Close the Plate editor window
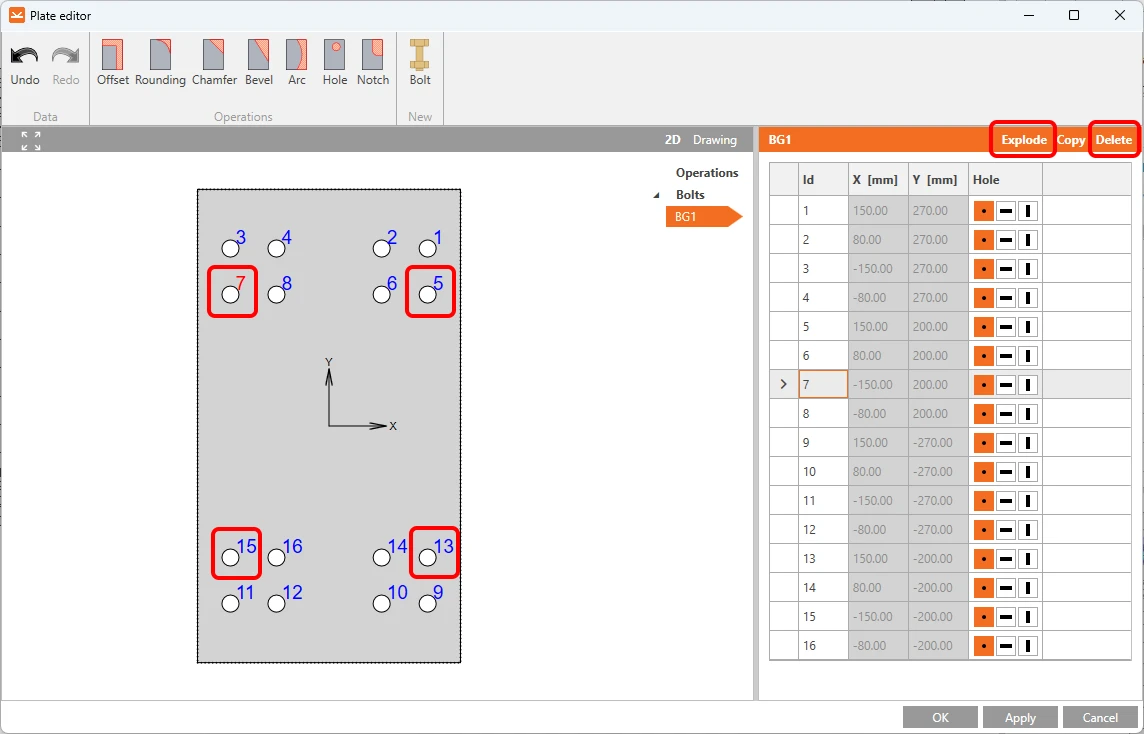This screenshot has height=734, width=1144. coord(1120,15)
